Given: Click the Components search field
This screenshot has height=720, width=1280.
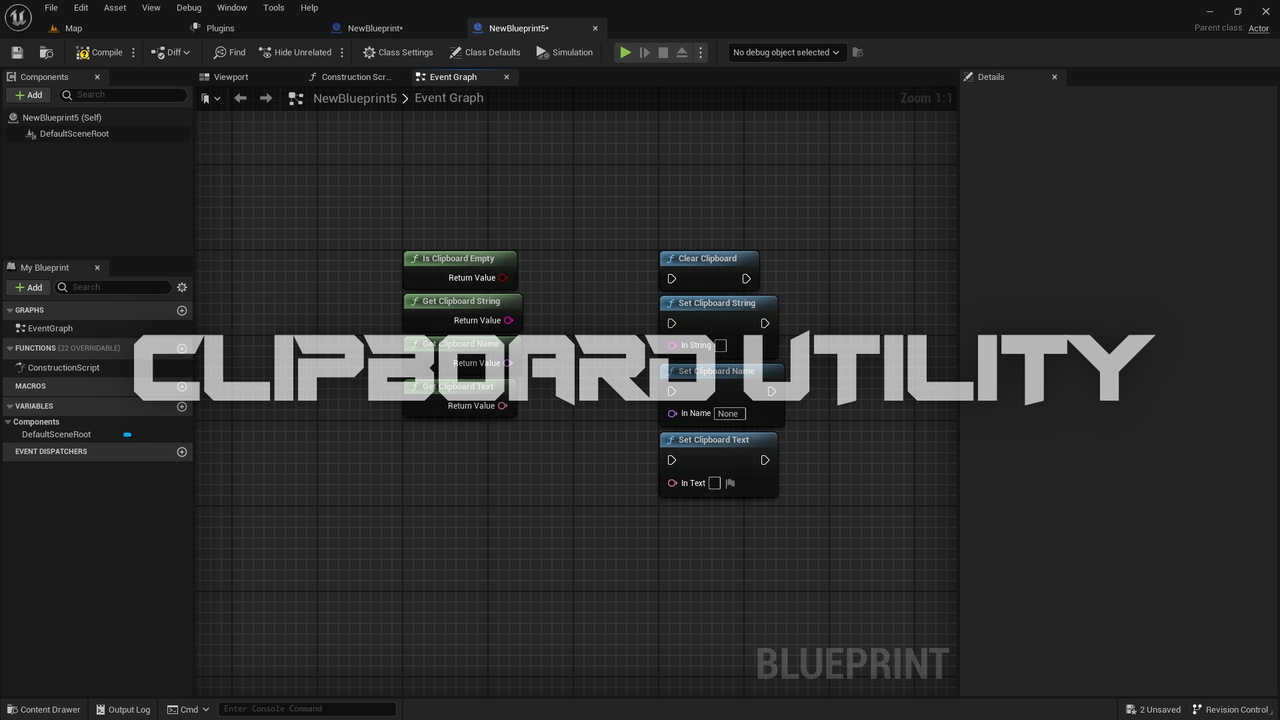Looking at the screenshot, I should coord(123,95).
